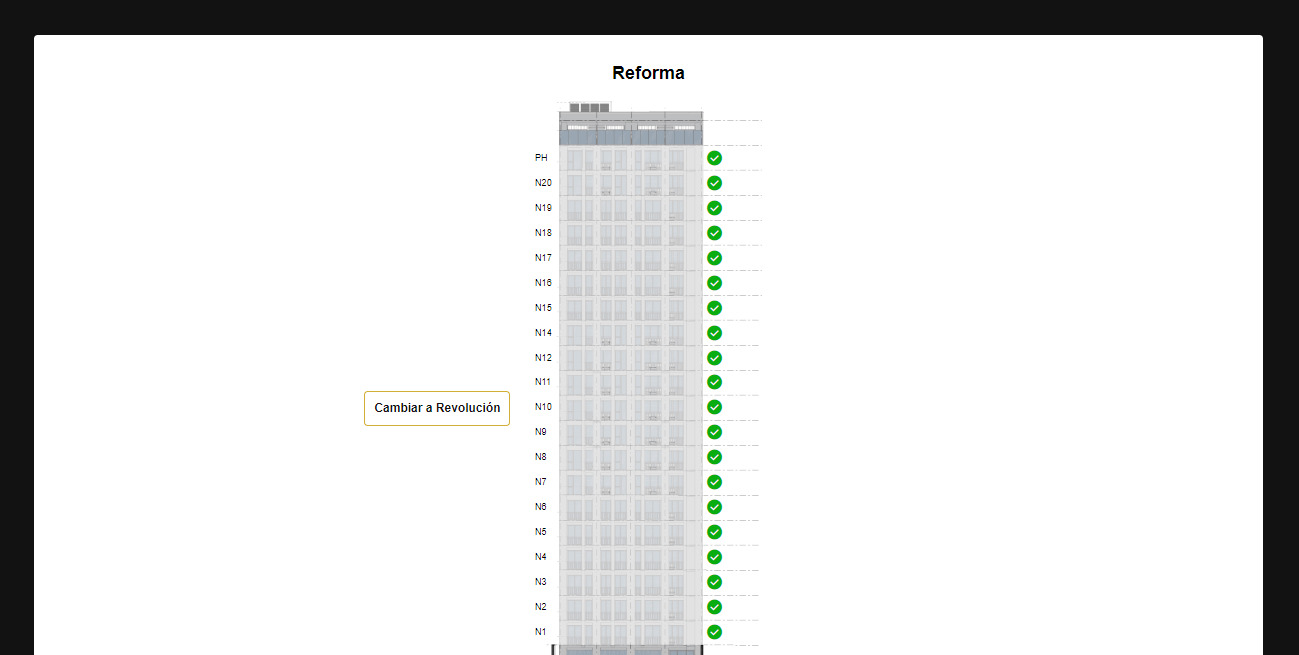Select the N20 floor label
Viewport: 1299px width, 655px height.
tap(543, 183)
